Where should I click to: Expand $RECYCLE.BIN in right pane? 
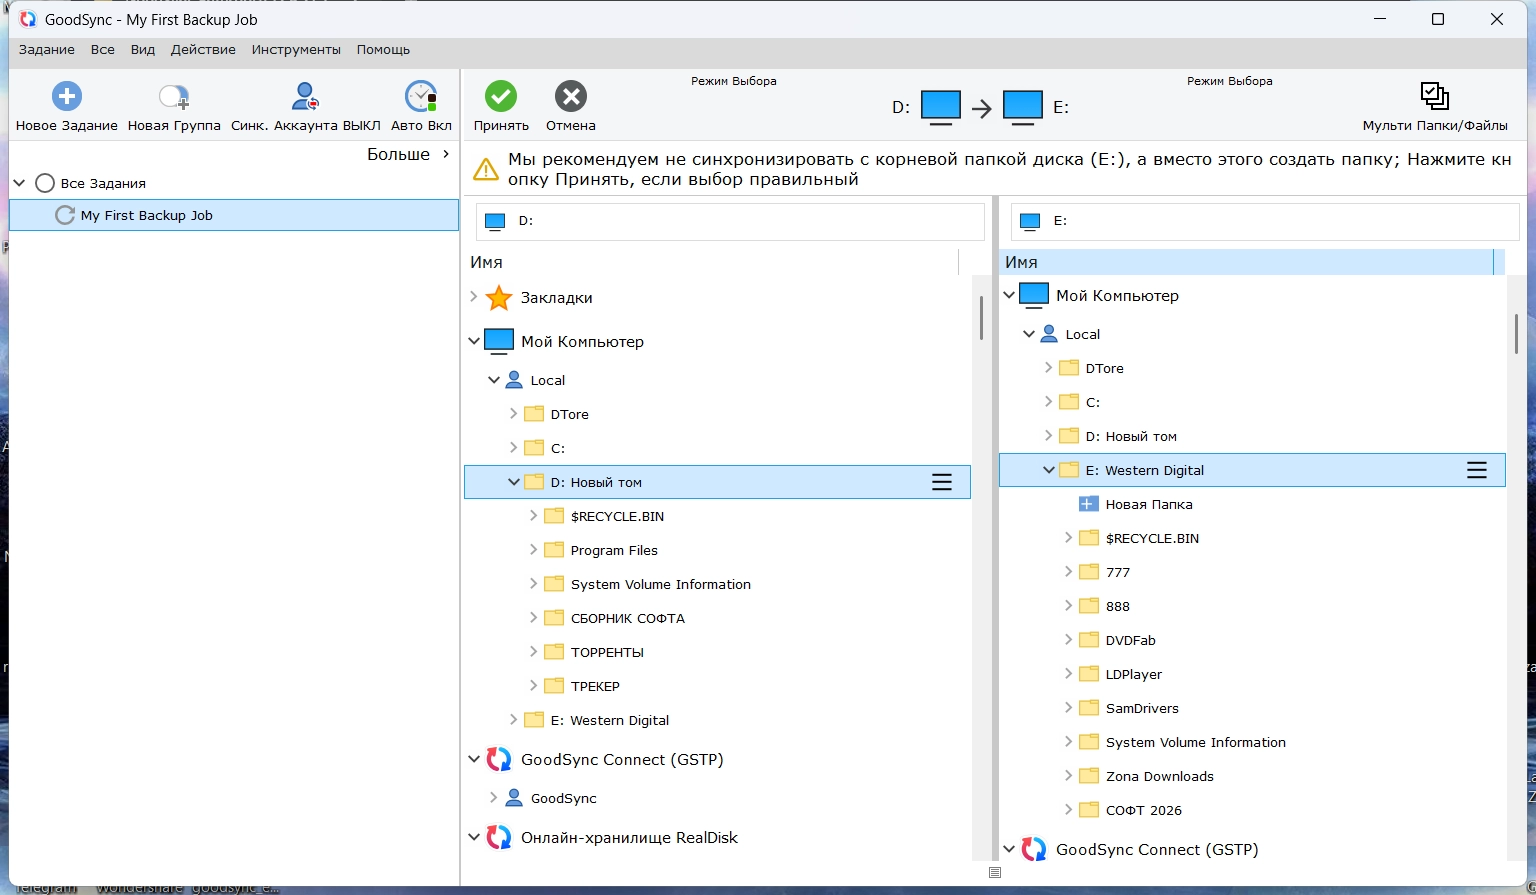[1069, 538]
